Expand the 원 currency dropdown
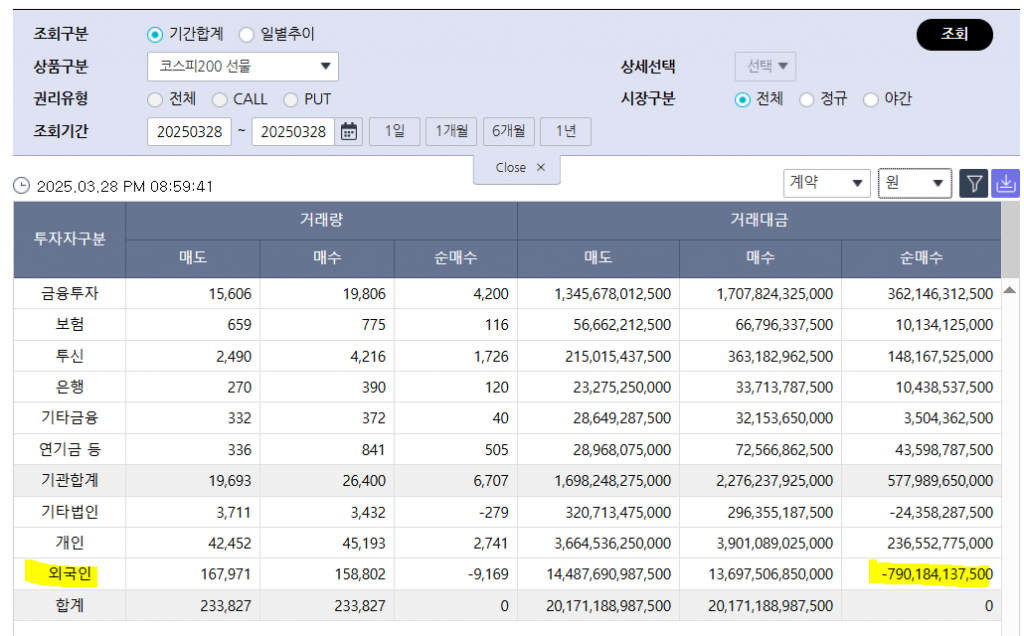This screenshot has width=1024, height=636. pyautogui.click(x=914, y=183)
